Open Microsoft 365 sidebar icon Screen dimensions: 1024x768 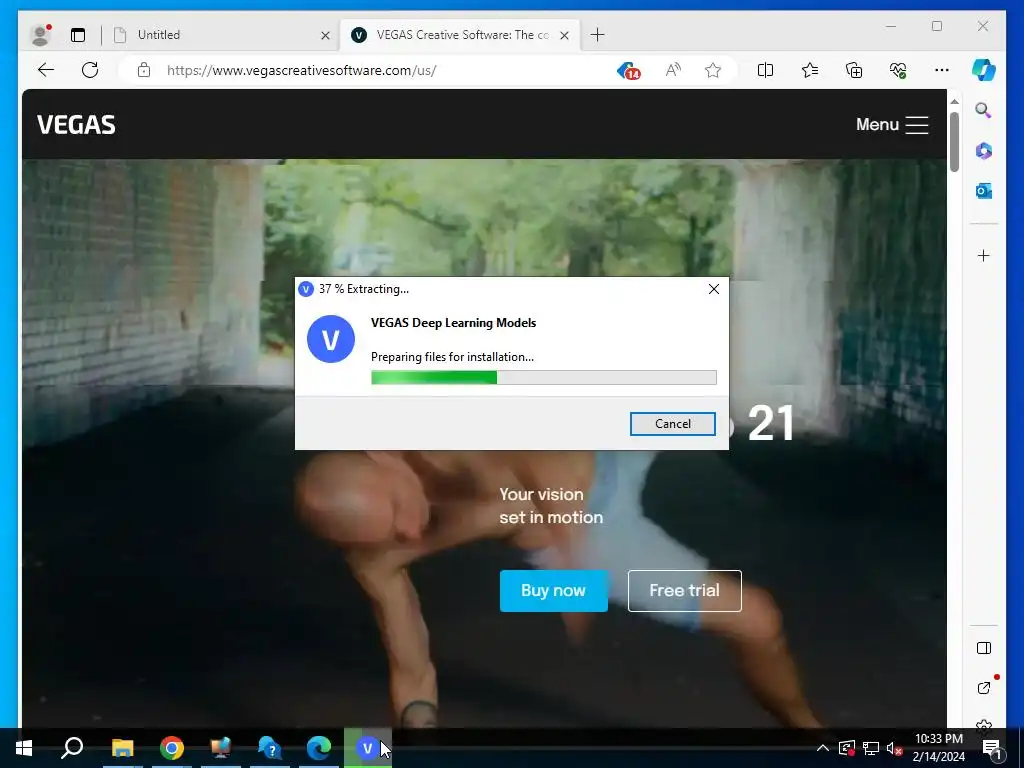[x=984, y=151]
